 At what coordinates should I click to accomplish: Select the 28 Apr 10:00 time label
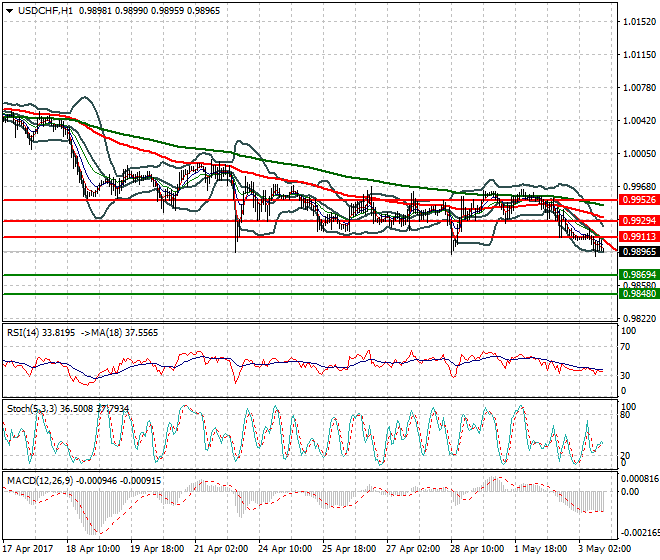point(477,549)
